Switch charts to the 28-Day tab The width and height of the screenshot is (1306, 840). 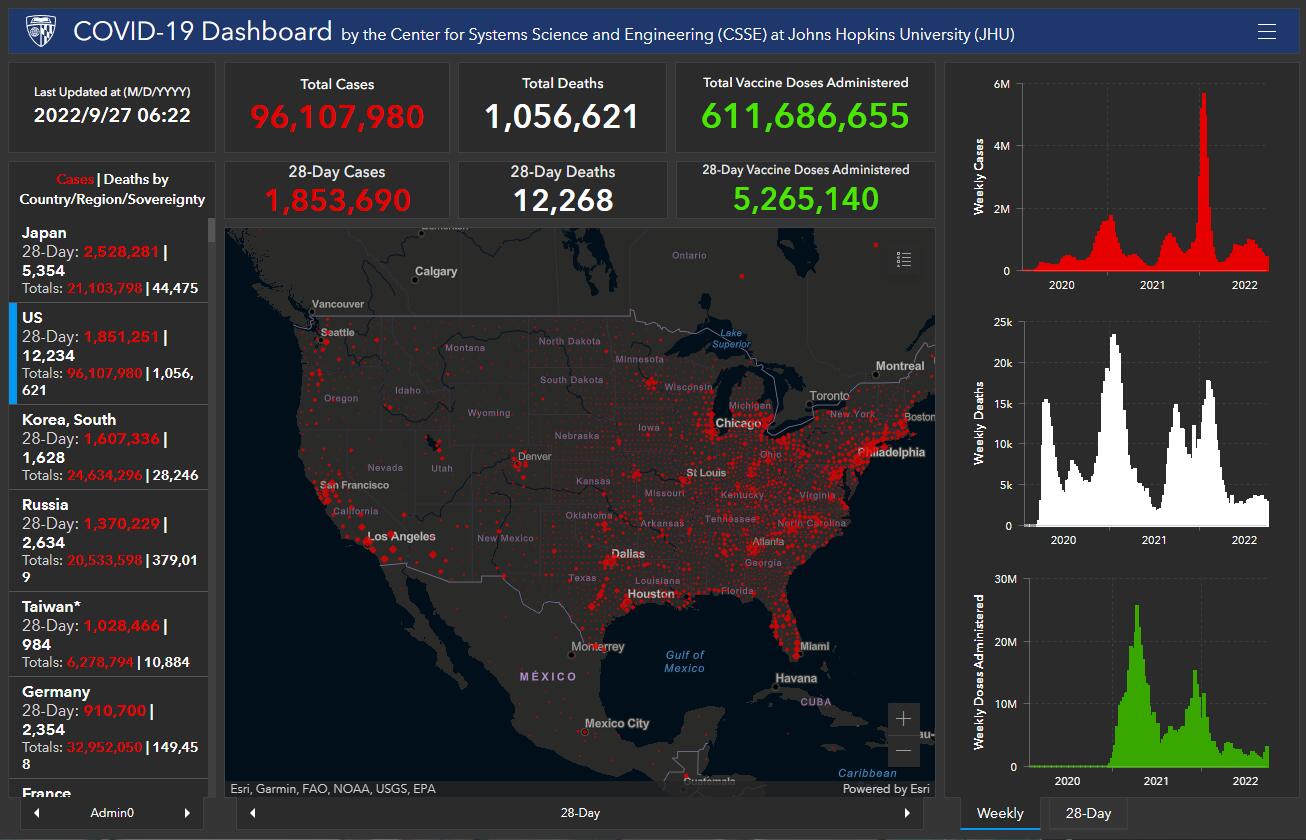point(1088,813)
